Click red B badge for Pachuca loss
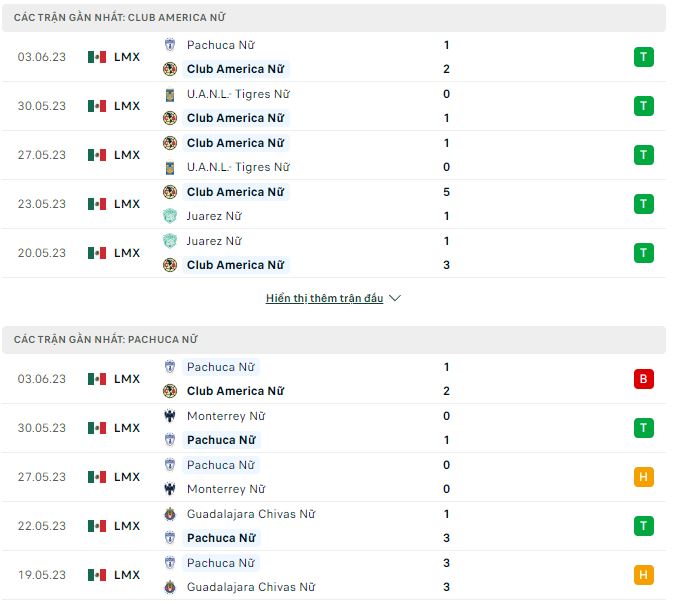This screenshot has height=604, width=673. (644, 379)
